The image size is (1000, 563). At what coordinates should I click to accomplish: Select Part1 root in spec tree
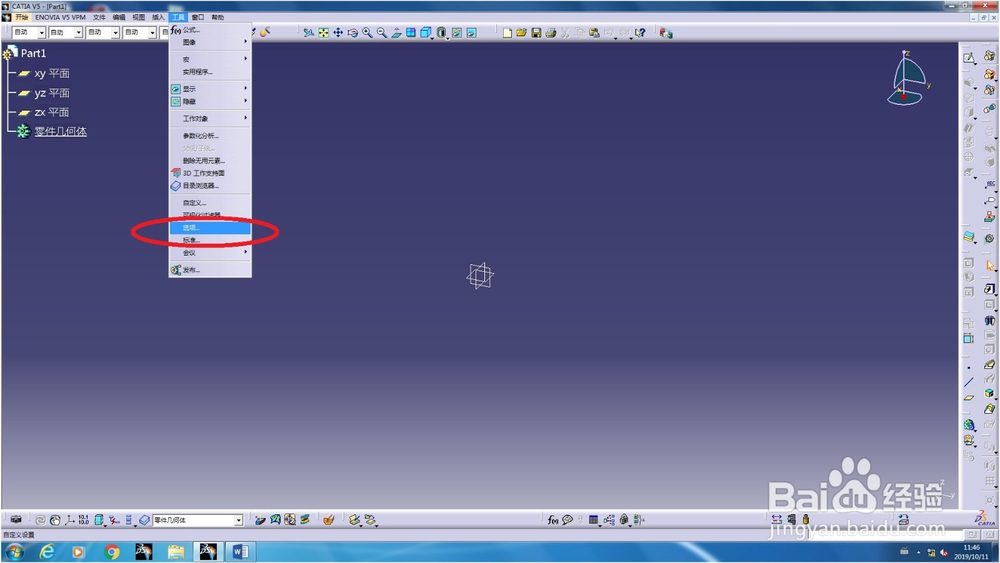33,53
